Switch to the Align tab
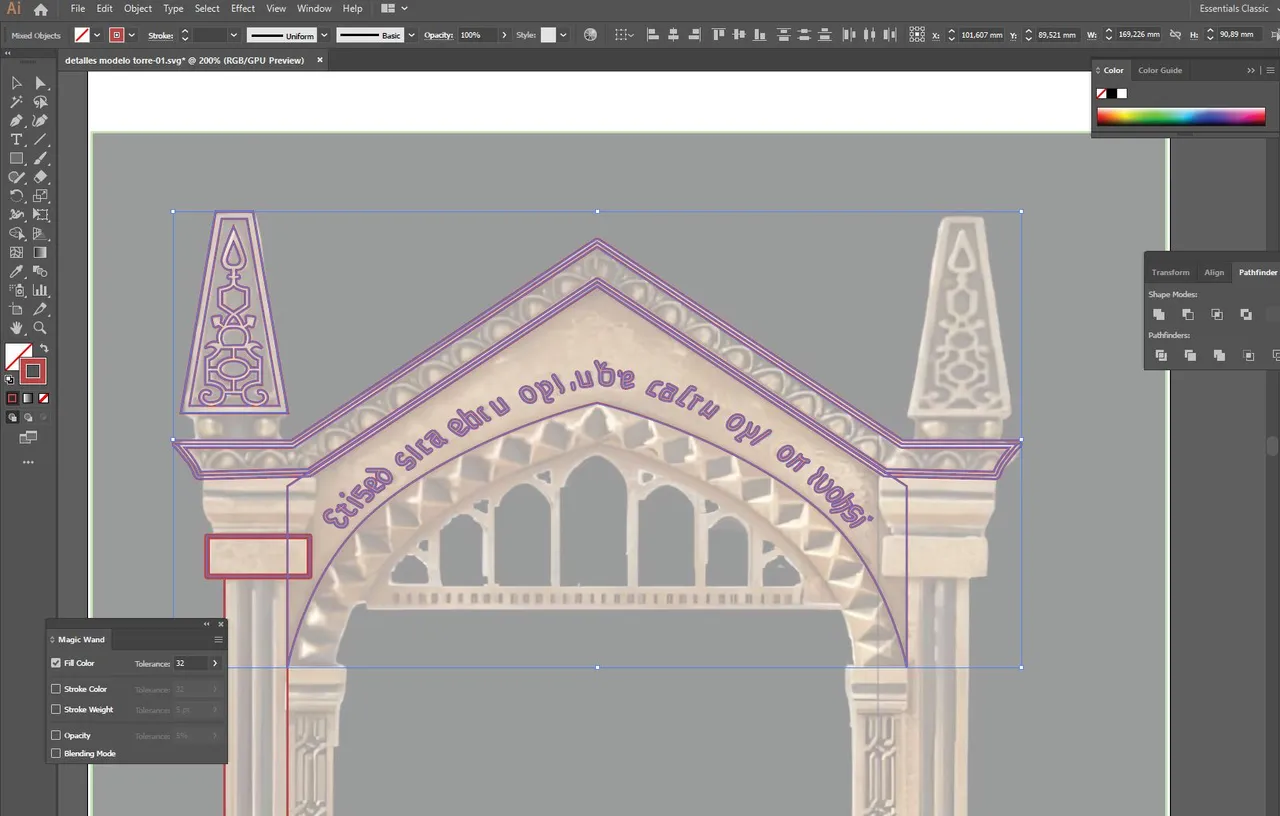 pos(1214,272)
